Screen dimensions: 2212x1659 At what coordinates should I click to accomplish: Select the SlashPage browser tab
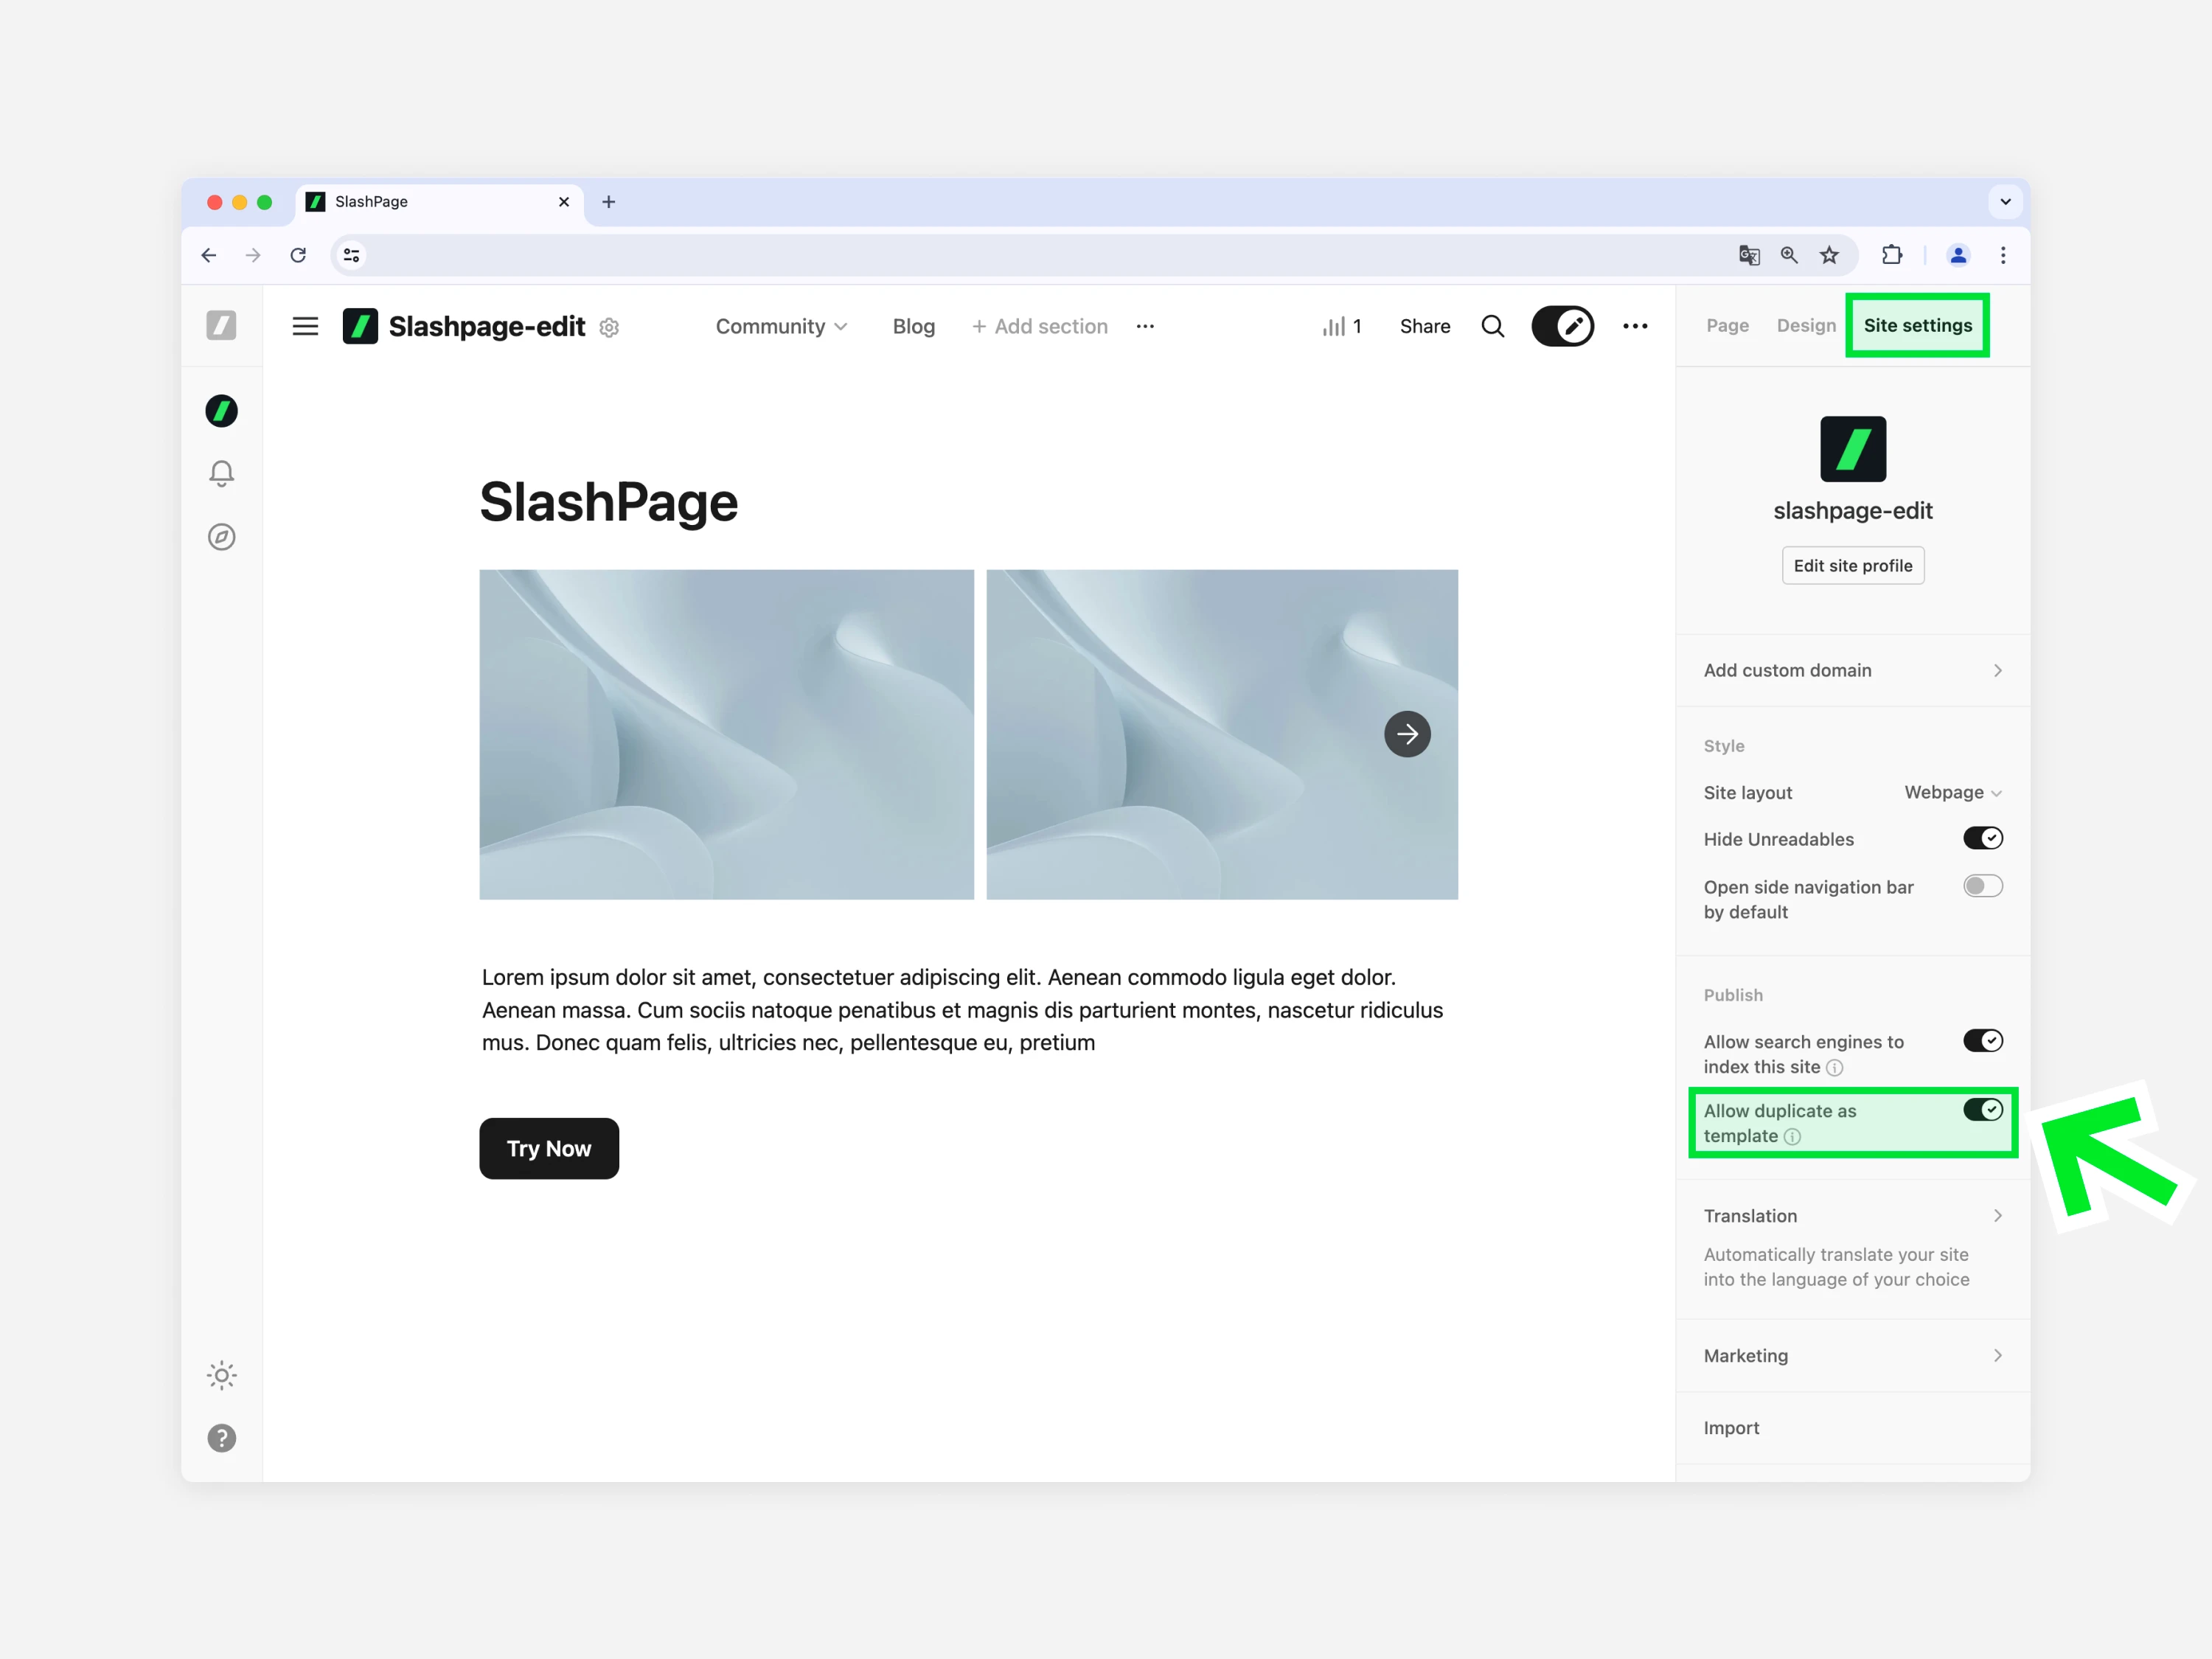point(440,202)
